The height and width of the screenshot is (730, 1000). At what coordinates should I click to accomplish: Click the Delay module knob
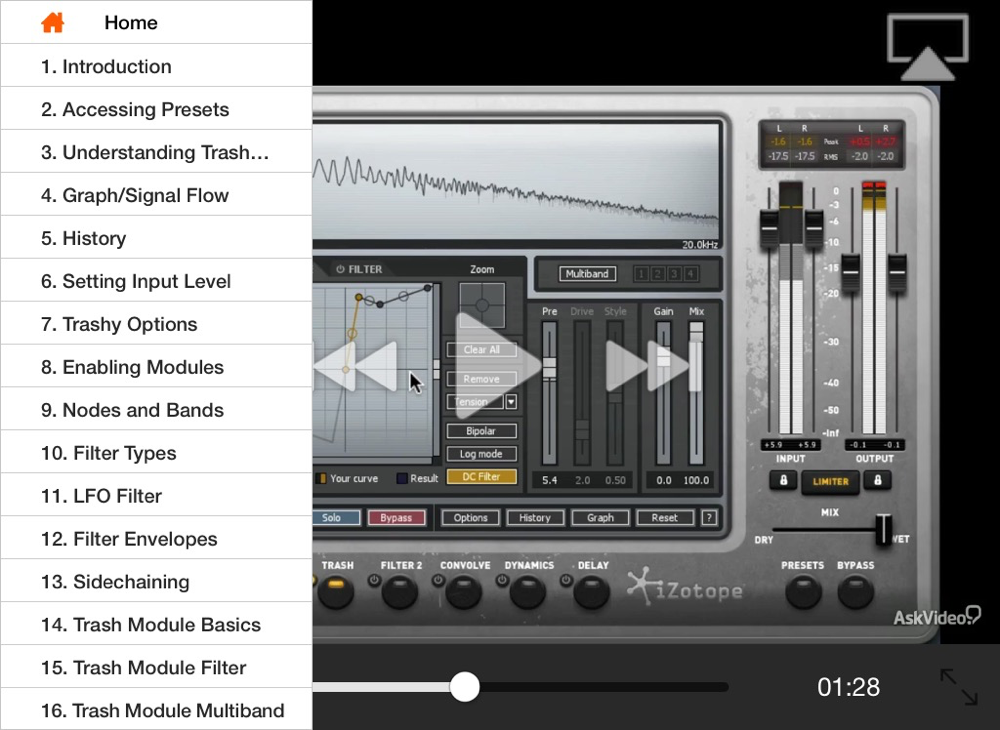click(x=591, y=592)
